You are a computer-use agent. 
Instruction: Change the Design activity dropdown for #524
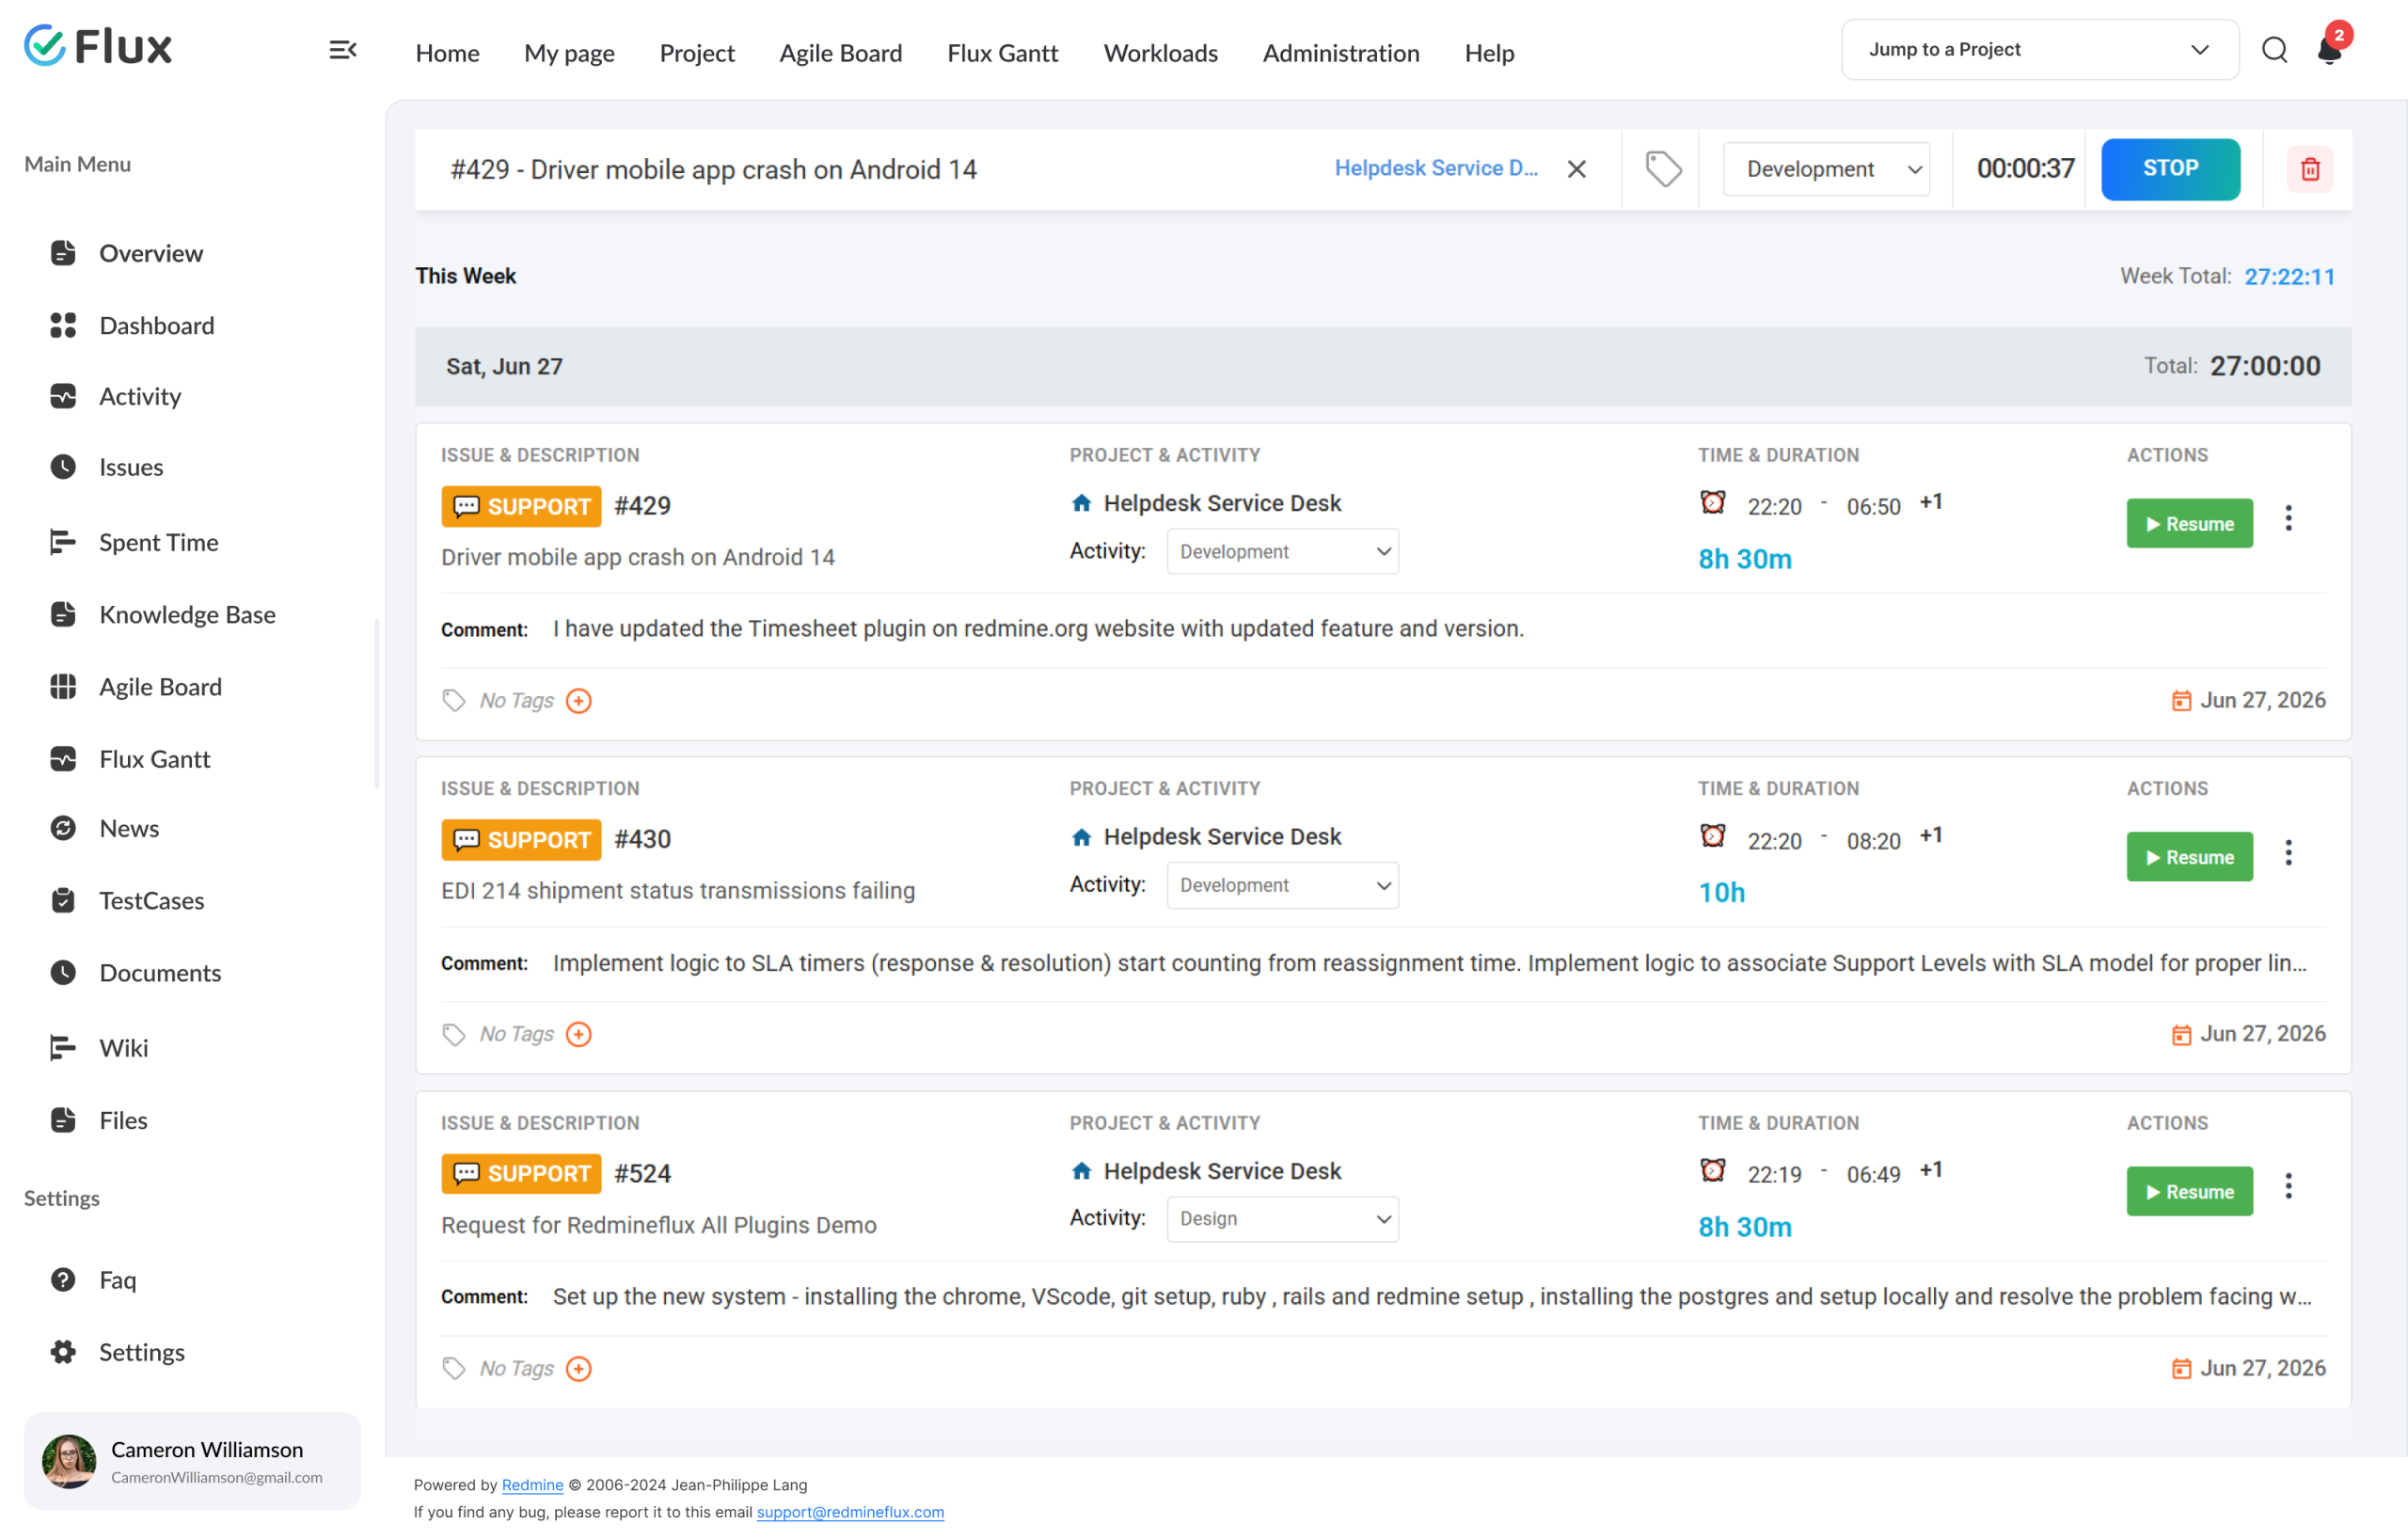(x=1282, y=1219)
